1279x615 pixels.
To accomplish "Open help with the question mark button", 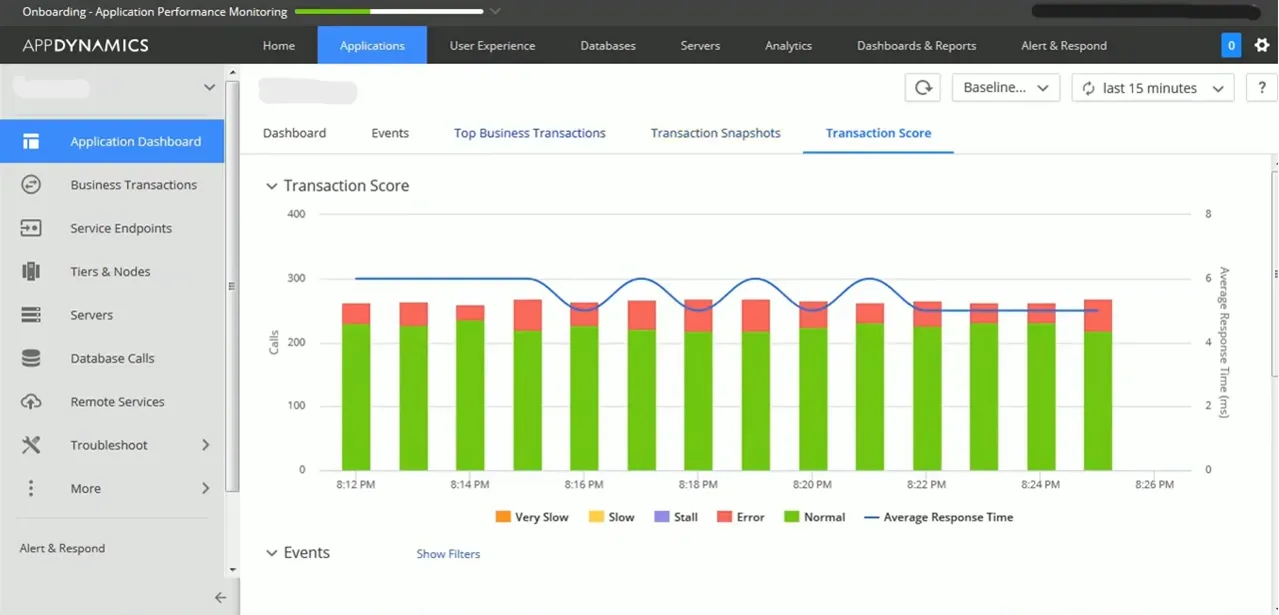I will (x=1262, y=88).
